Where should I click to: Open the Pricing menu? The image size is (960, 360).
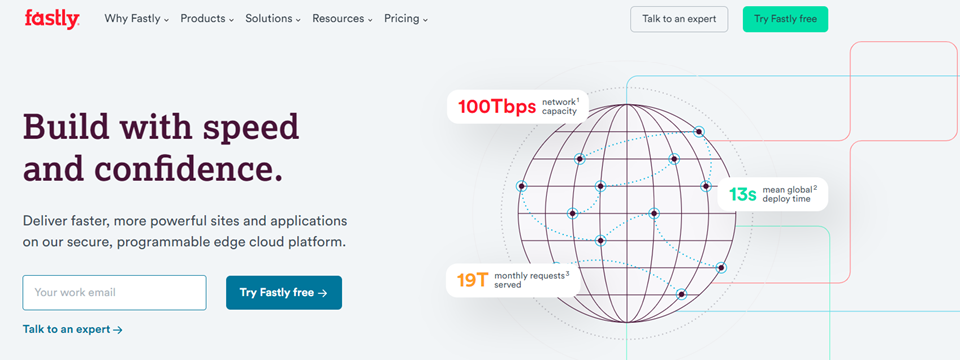point(406,19)
